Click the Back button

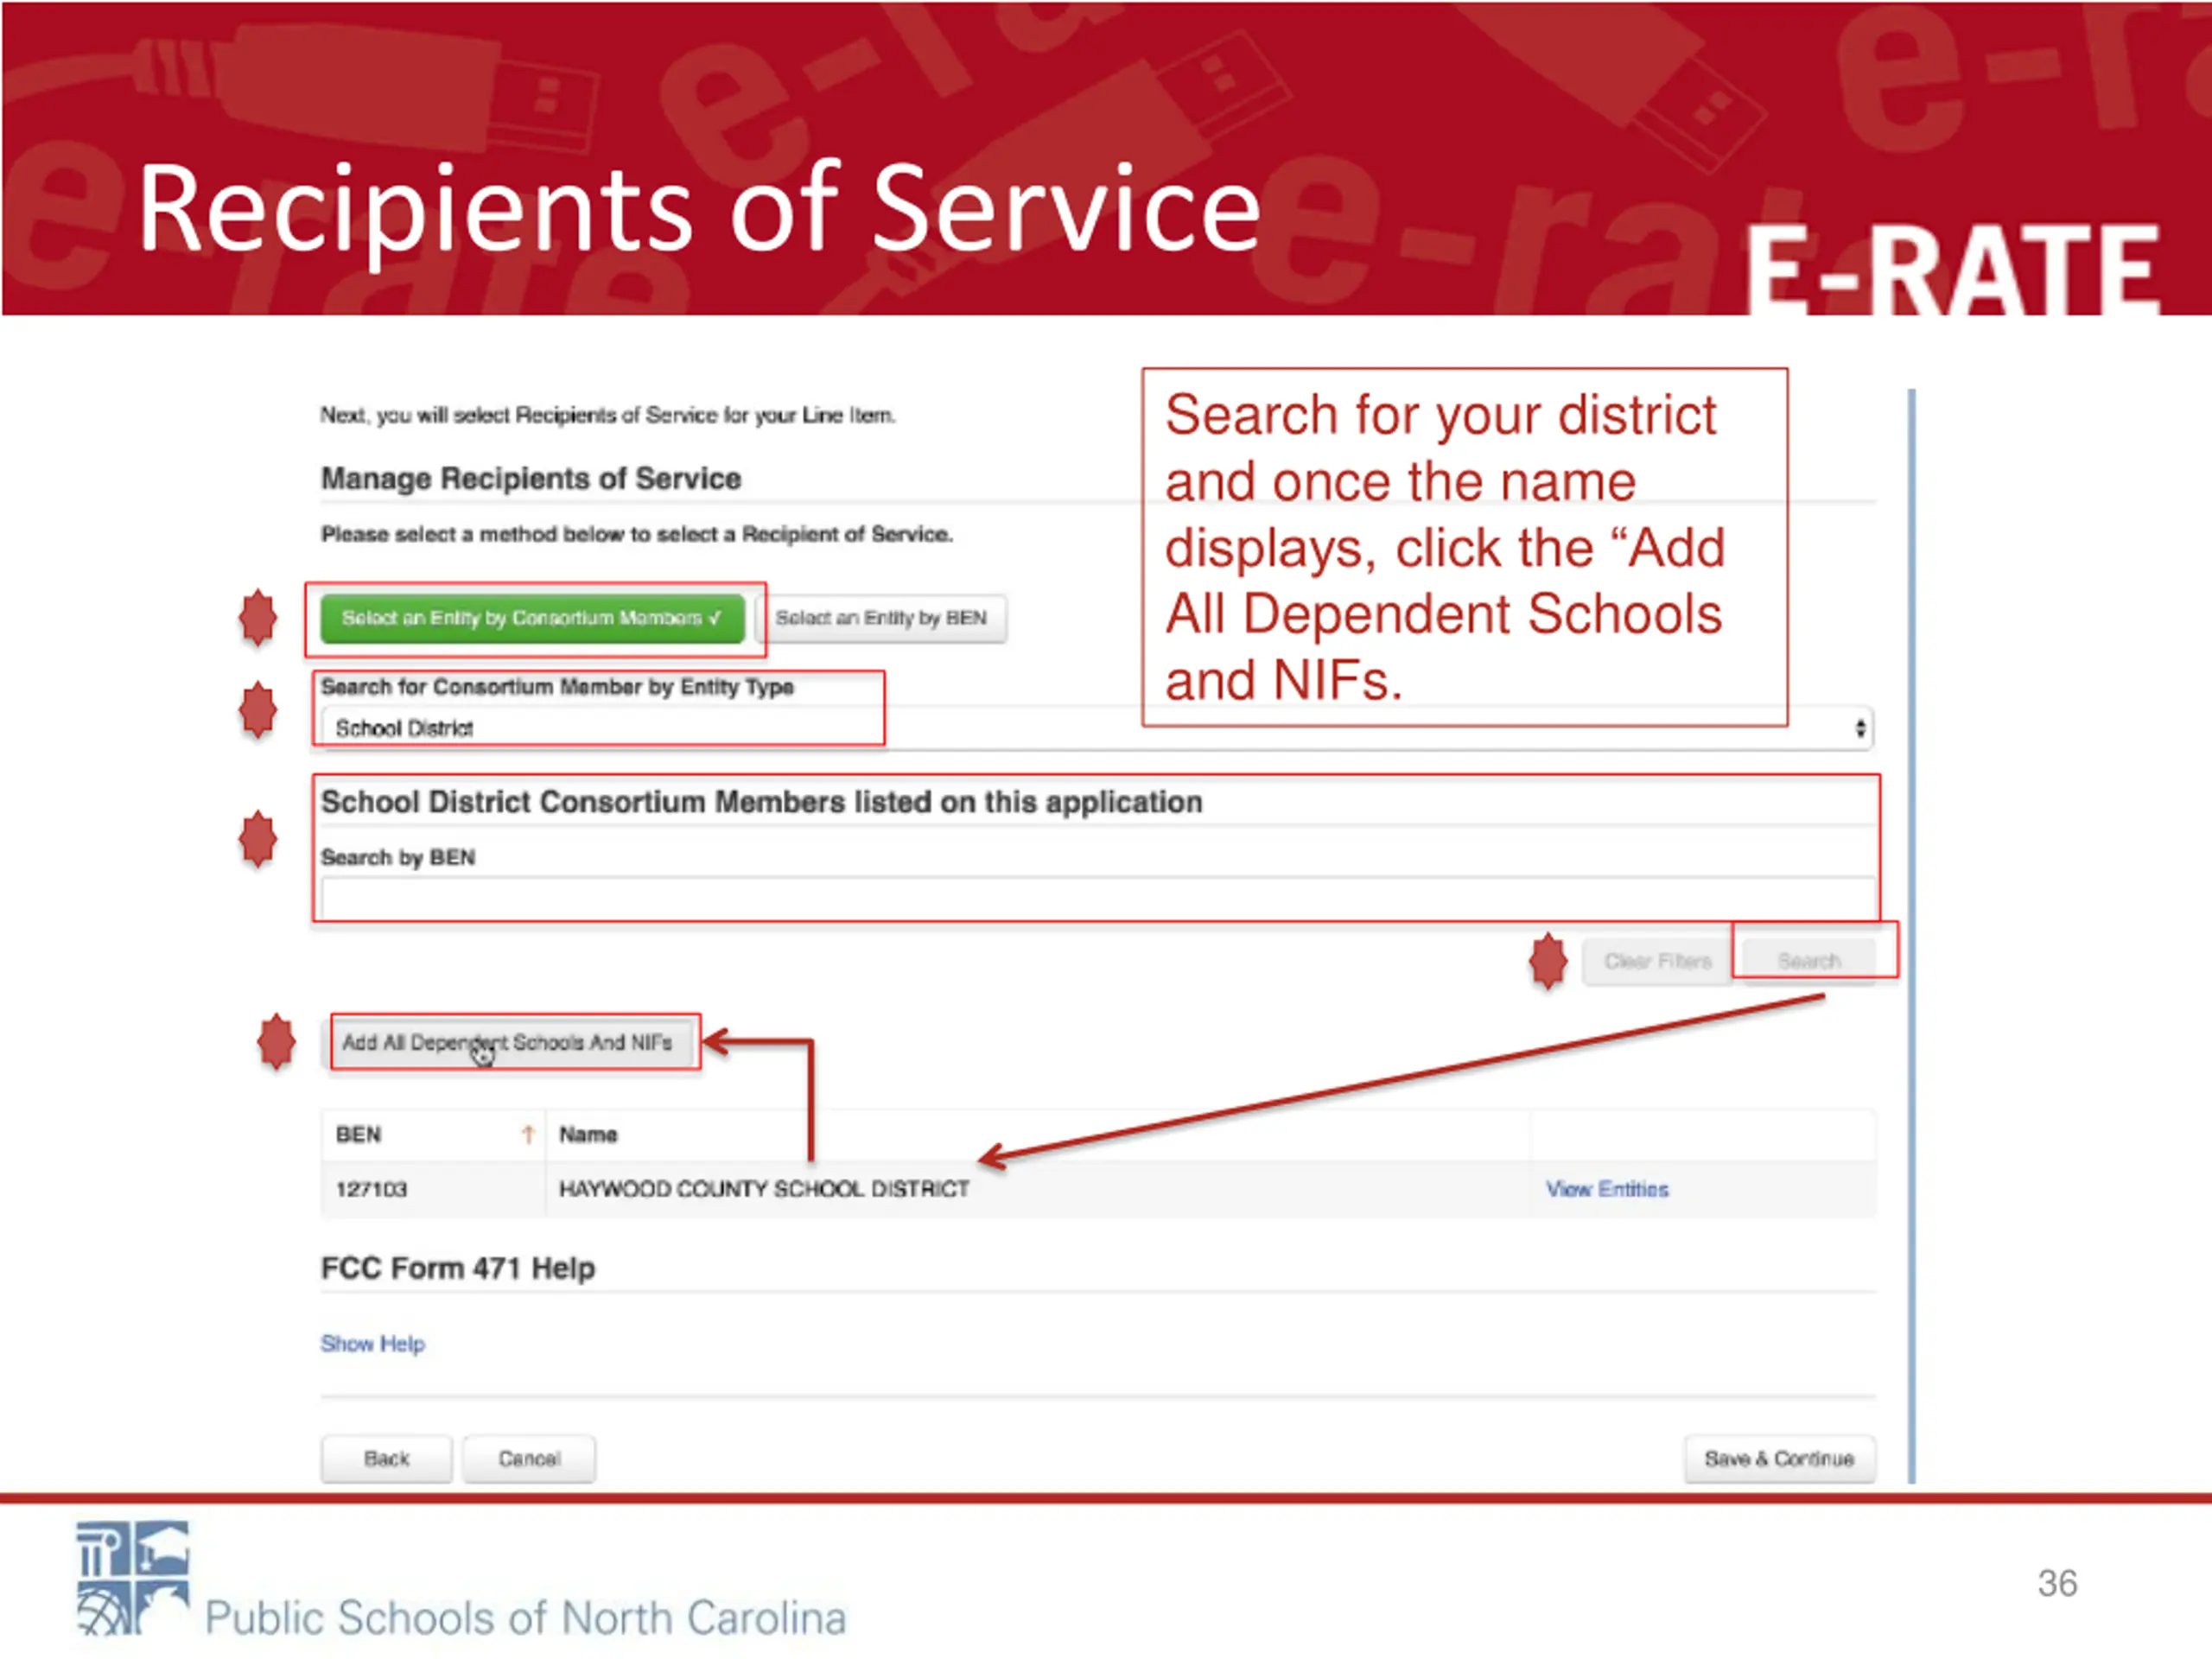387,1459
